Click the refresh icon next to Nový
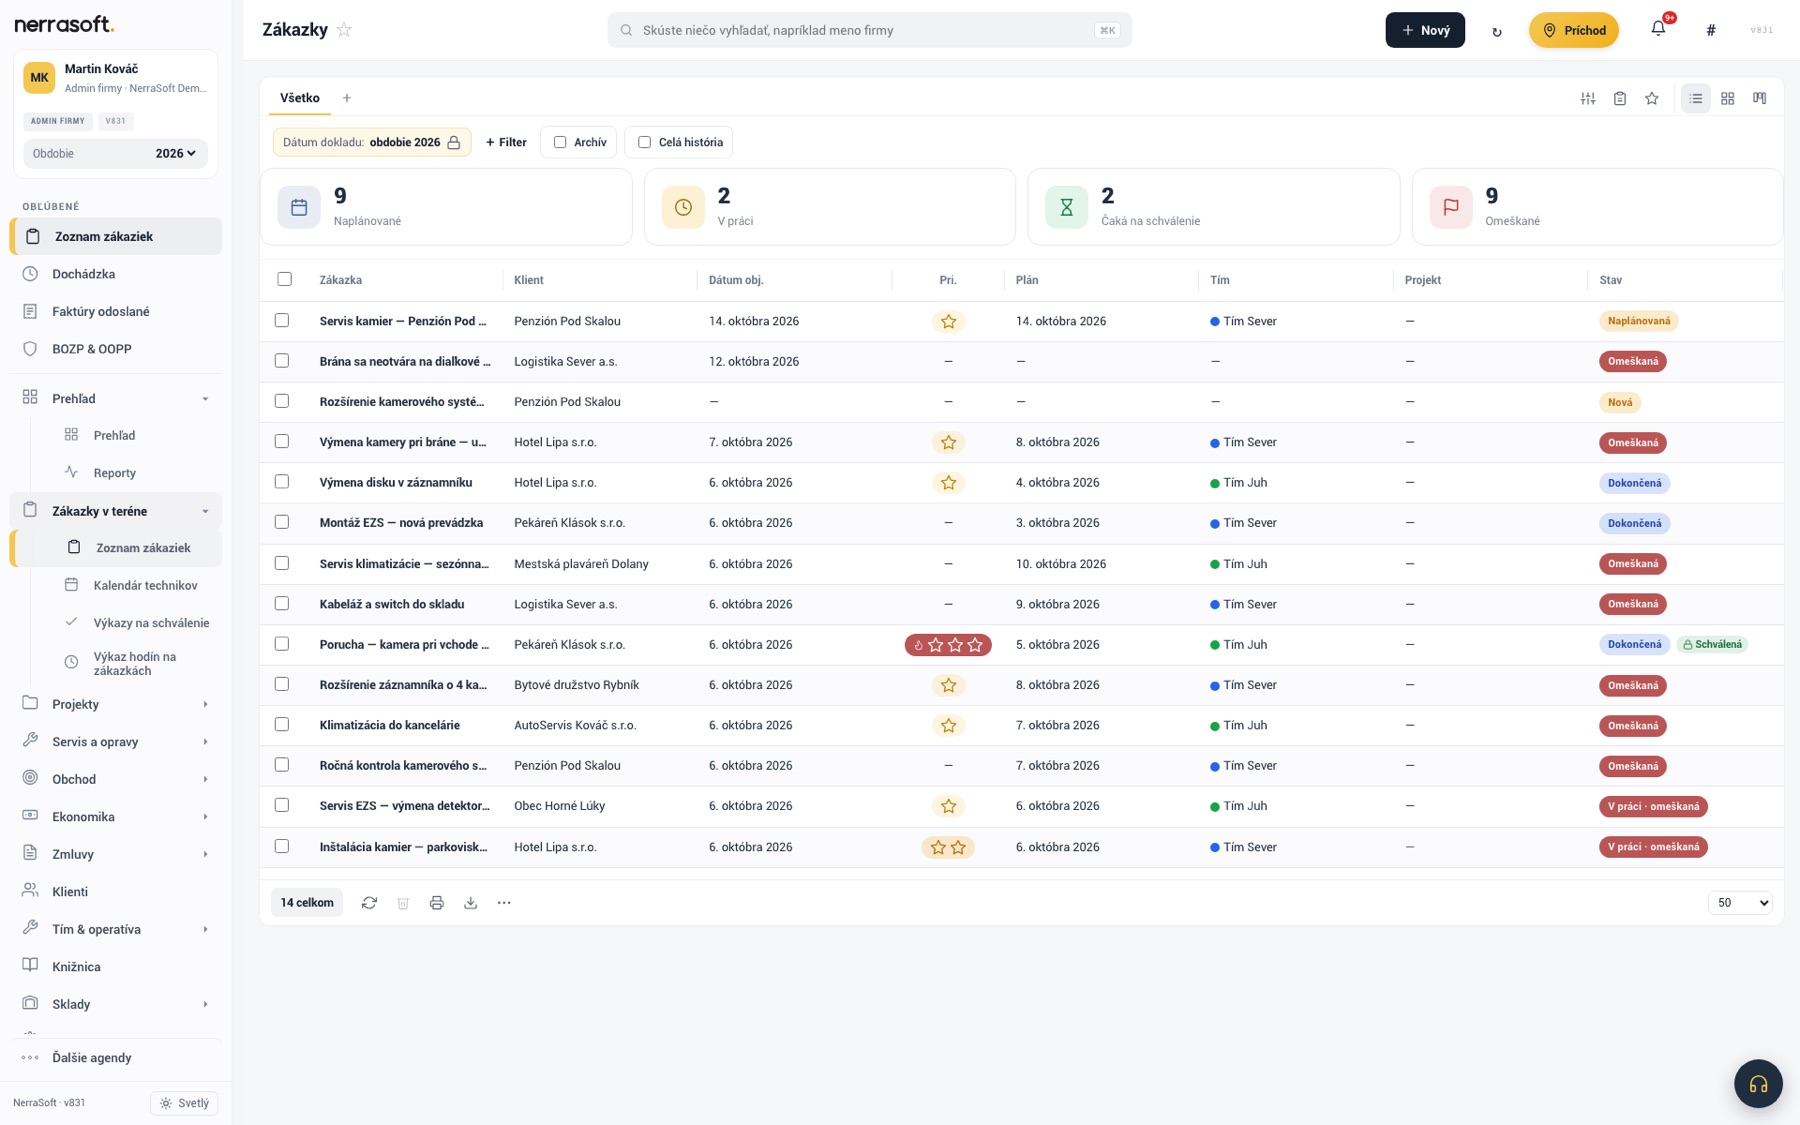This screenshot has height=1125, width=1800. point(1497,31)
